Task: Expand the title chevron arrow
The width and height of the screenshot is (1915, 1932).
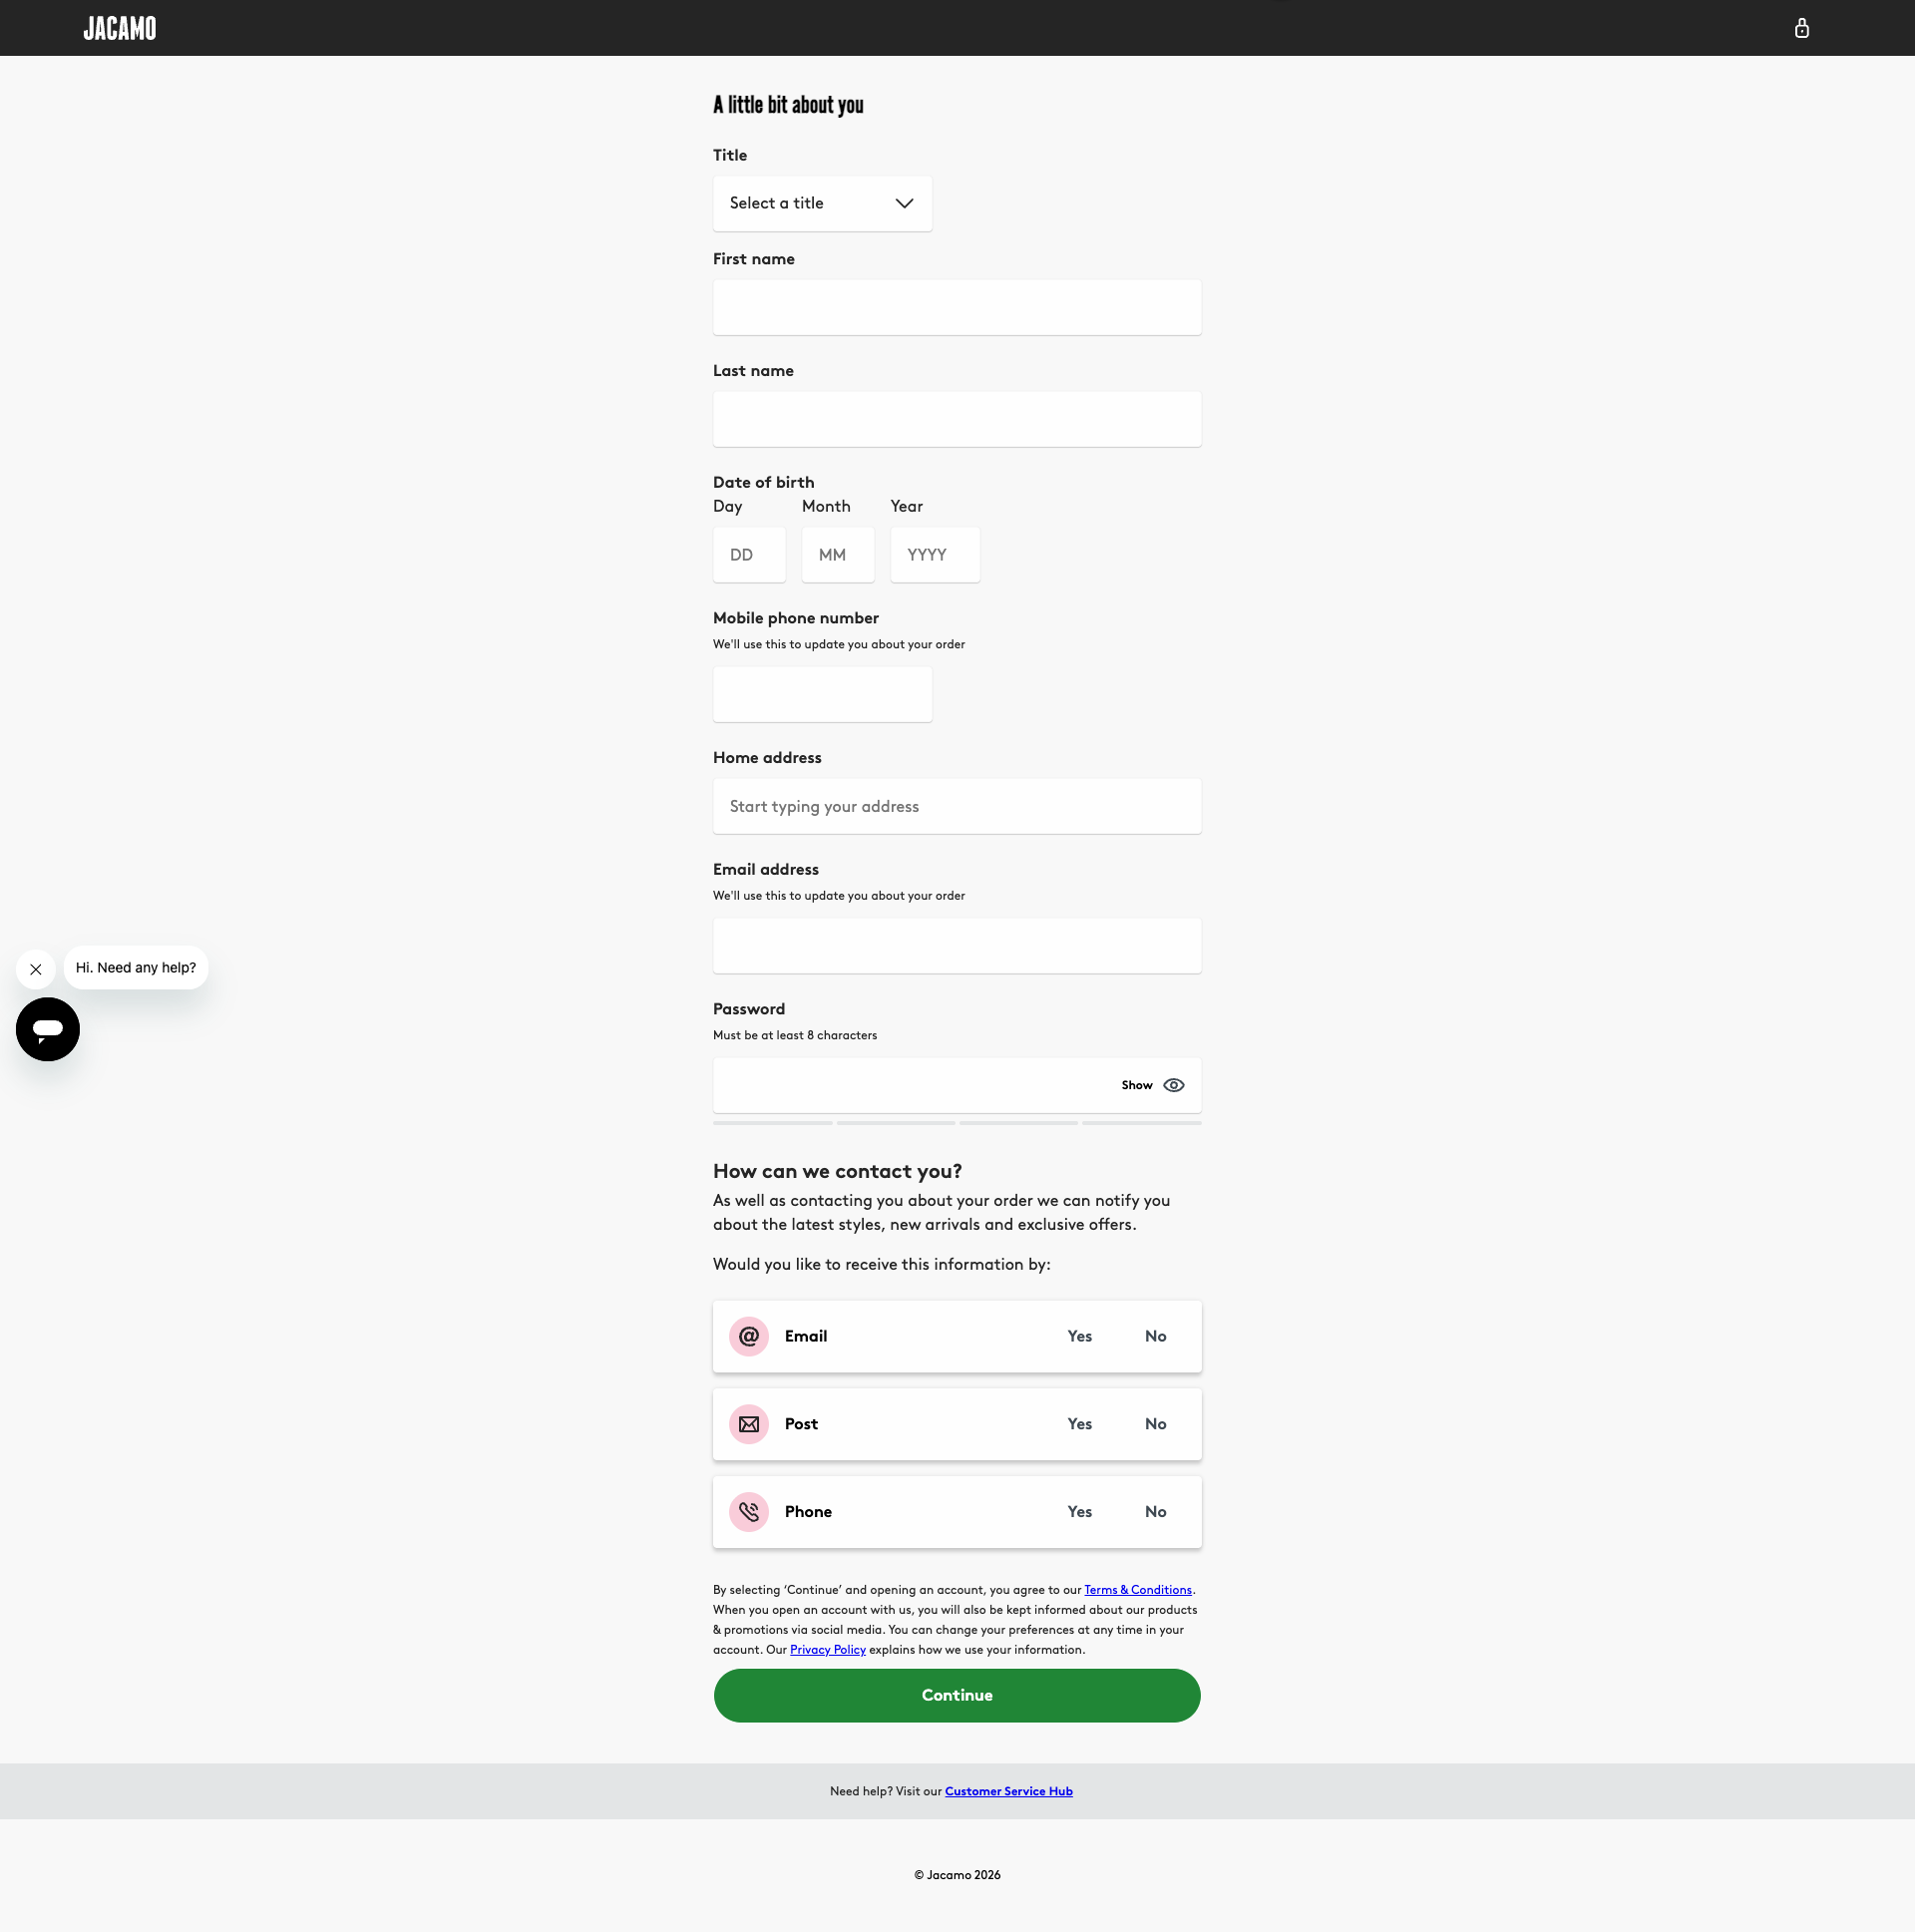Action: pos(903,203)
